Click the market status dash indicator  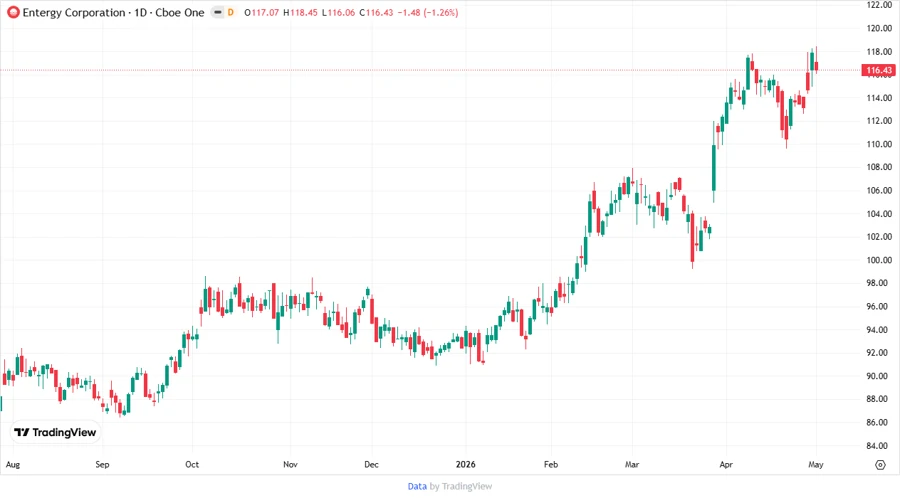[x=218, y=13]
